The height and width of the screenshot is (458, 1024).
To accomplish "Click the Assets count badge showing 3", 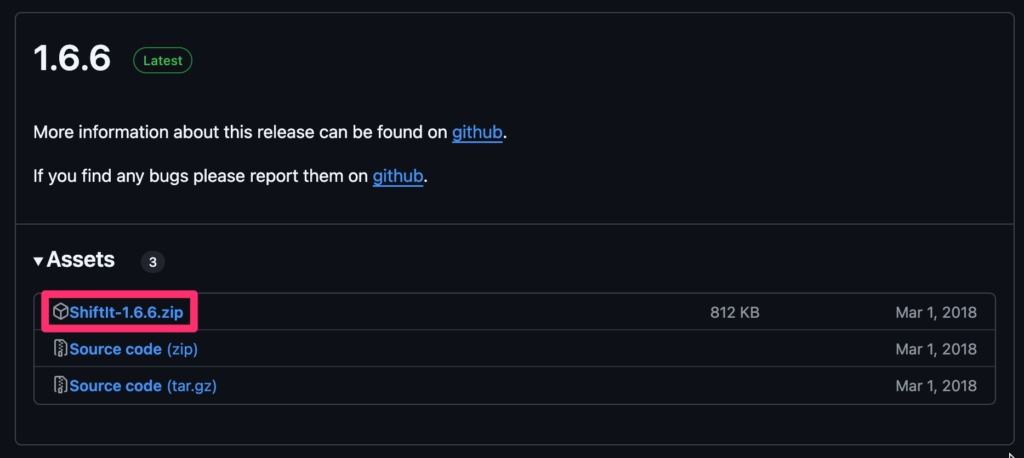I will [153, 262].
